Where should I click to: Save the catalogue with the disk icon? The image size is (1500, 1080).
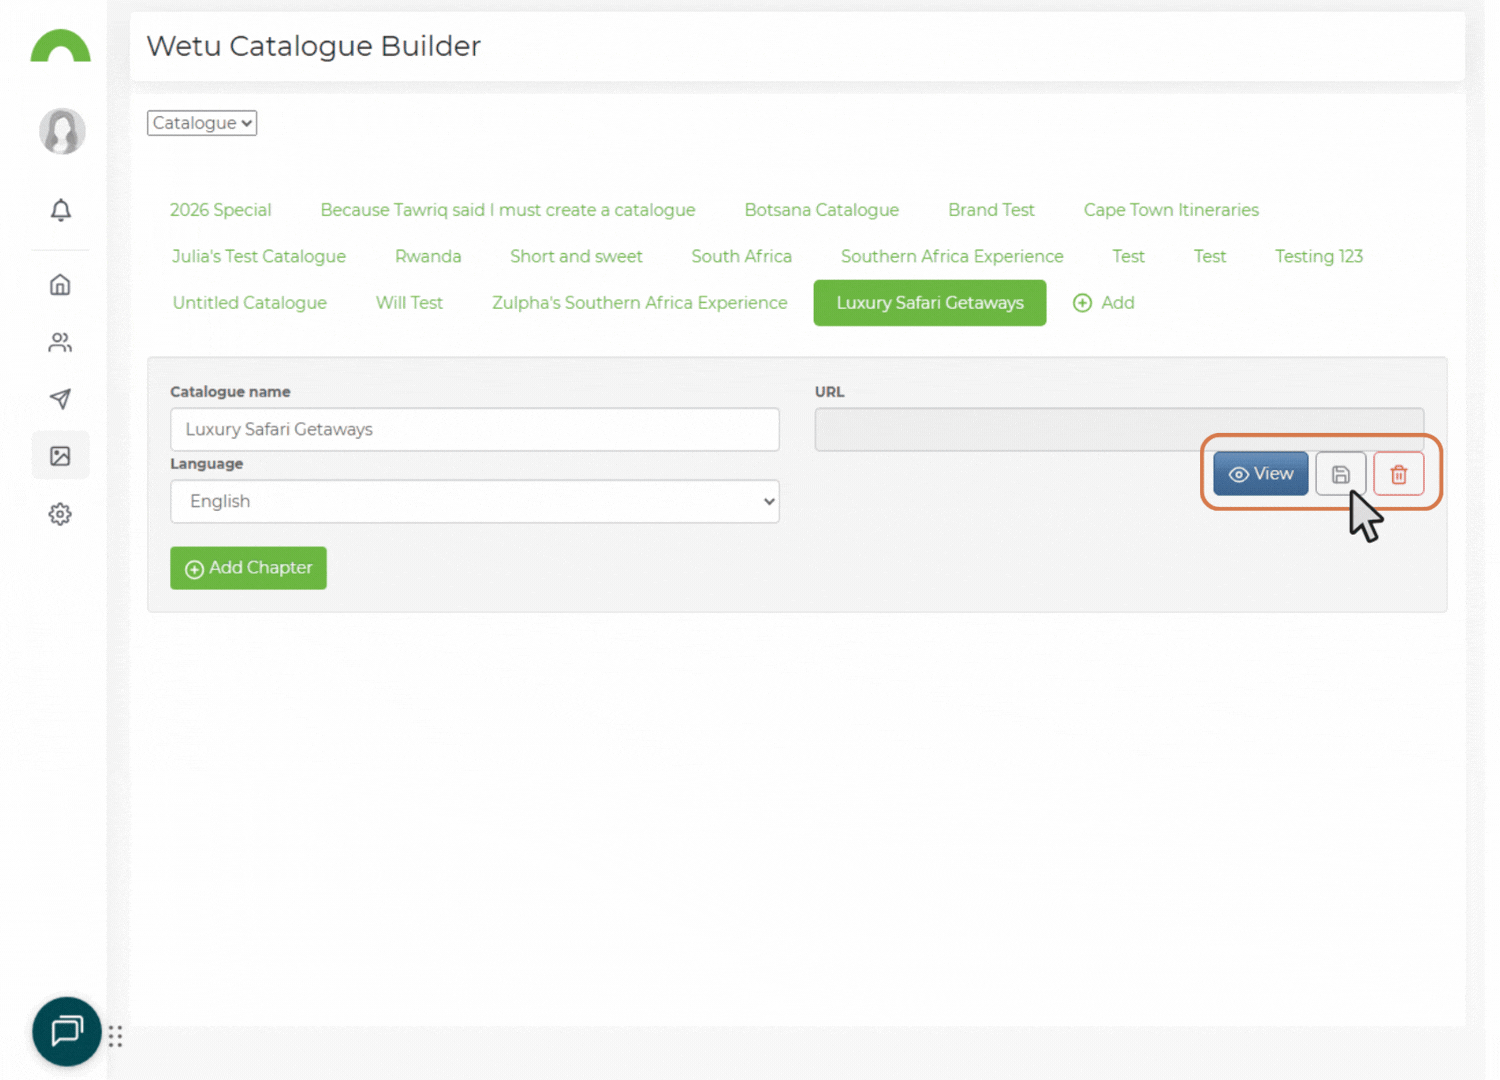[x=1340, y=473]
